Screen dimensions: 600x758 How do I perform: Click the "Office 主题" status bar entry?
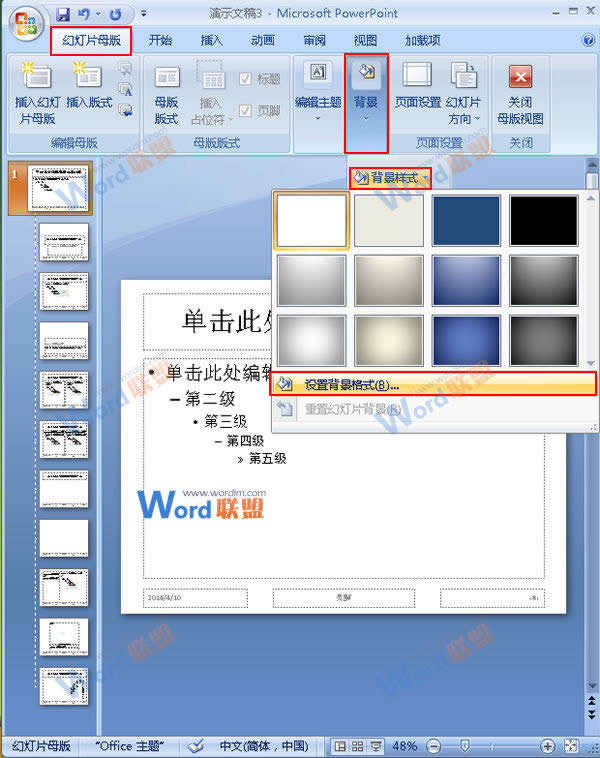pos(130,746)
